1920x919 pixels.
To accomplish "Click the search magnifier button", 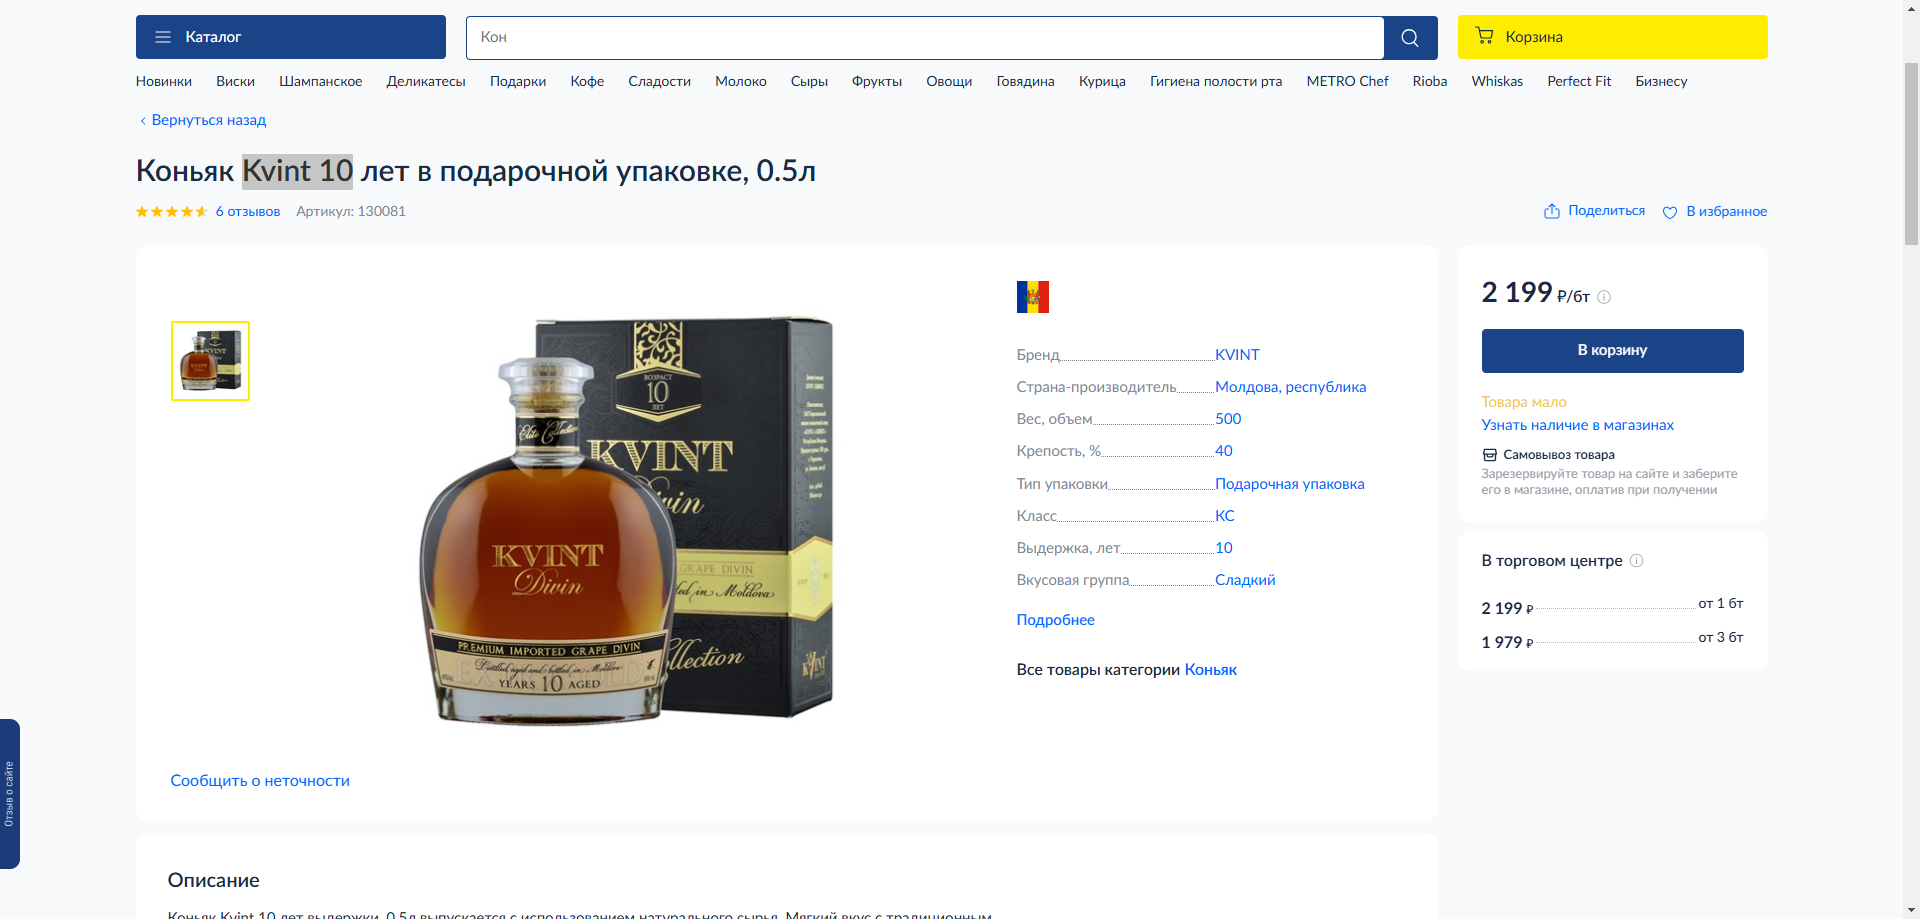I will [1410, 37].
